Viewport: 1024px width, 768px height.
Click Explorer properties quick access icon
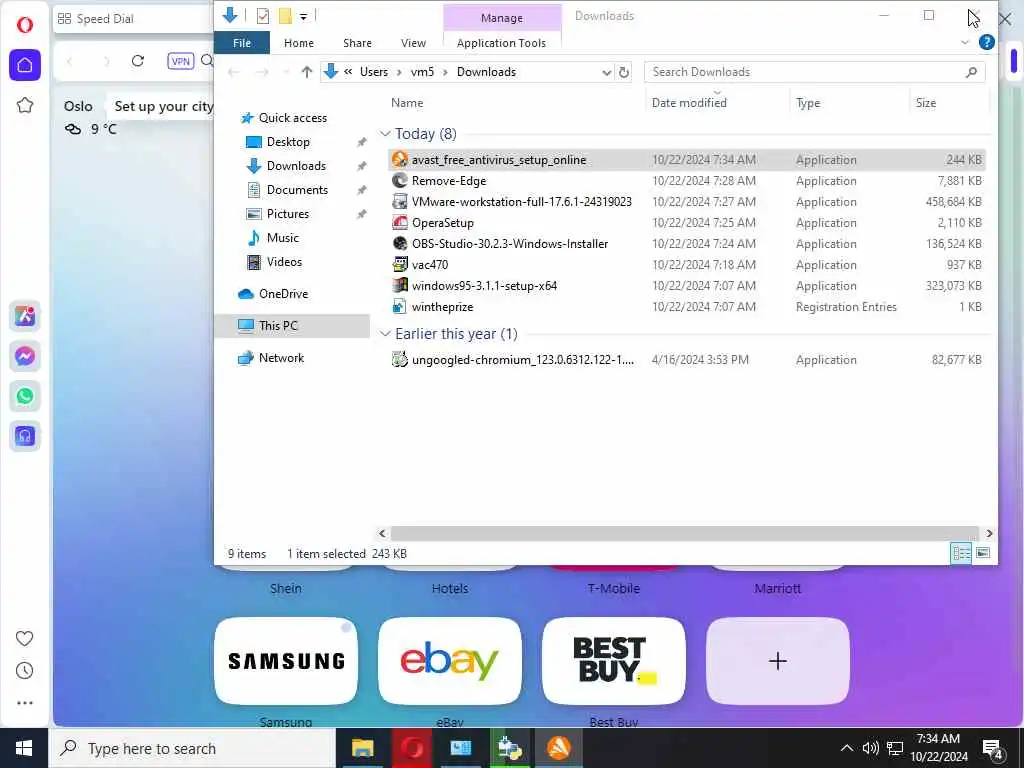263,16
